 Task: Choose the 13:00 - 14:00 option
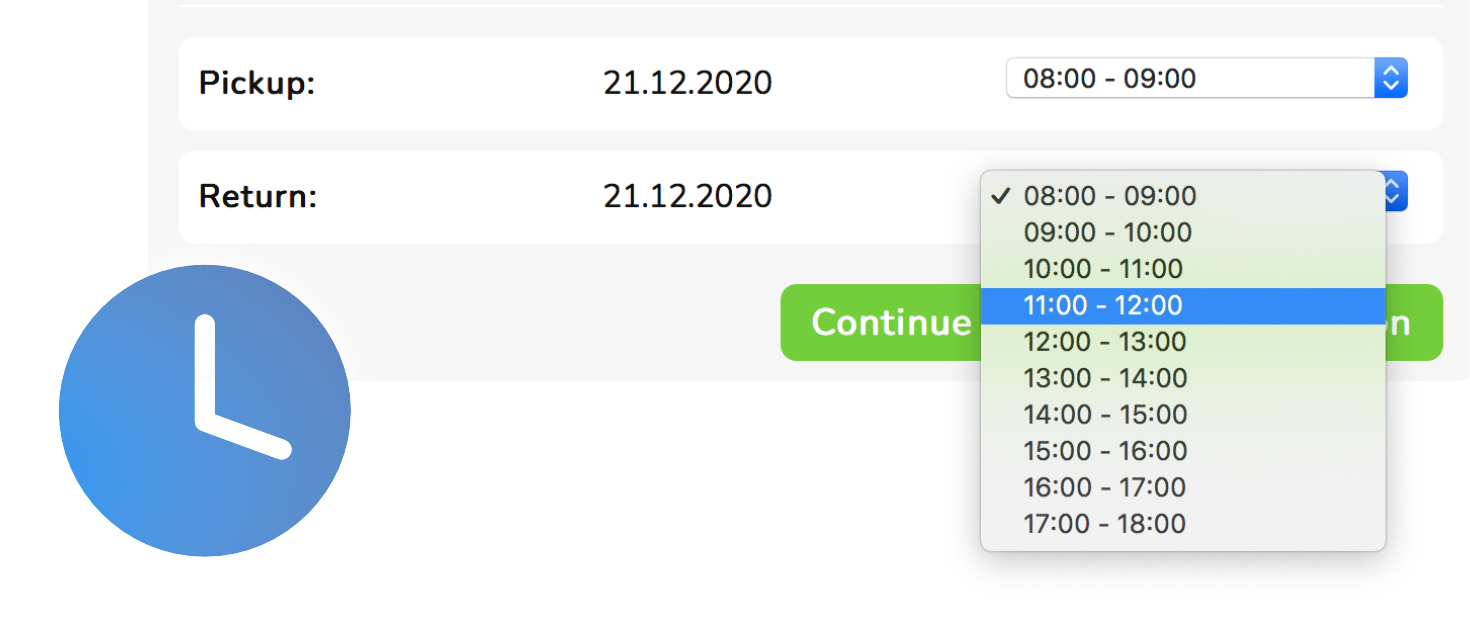pyautogui.click(x=1183, y=378)
